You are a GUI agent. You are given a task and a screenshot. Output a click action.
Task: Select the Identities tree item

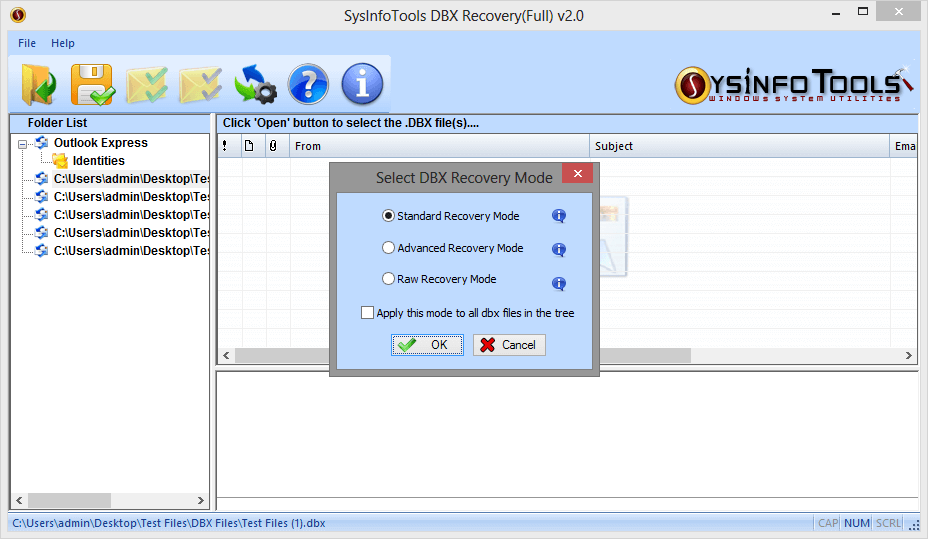click(x=98, y=161)
